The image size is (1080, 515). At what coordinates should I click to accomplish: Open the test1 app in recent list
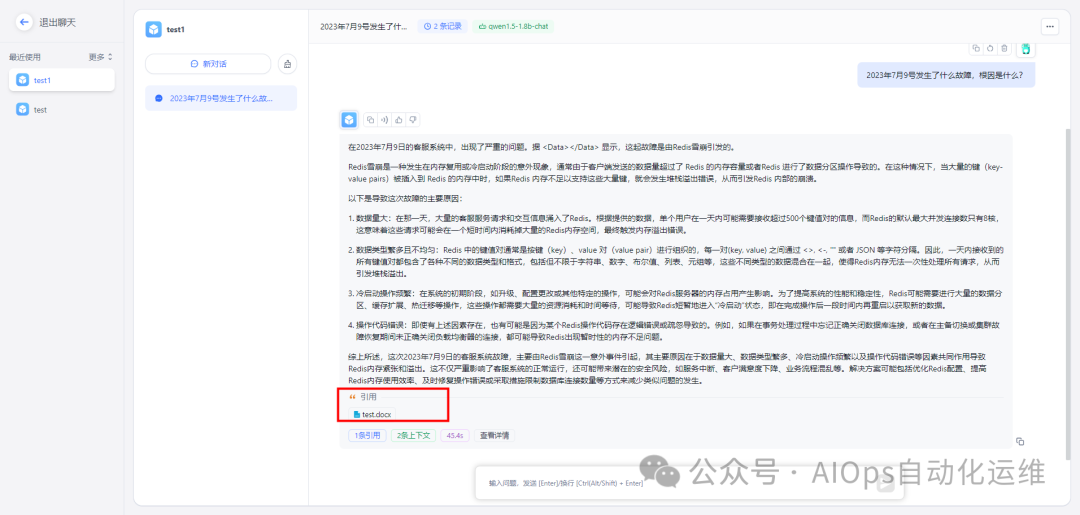61,80
